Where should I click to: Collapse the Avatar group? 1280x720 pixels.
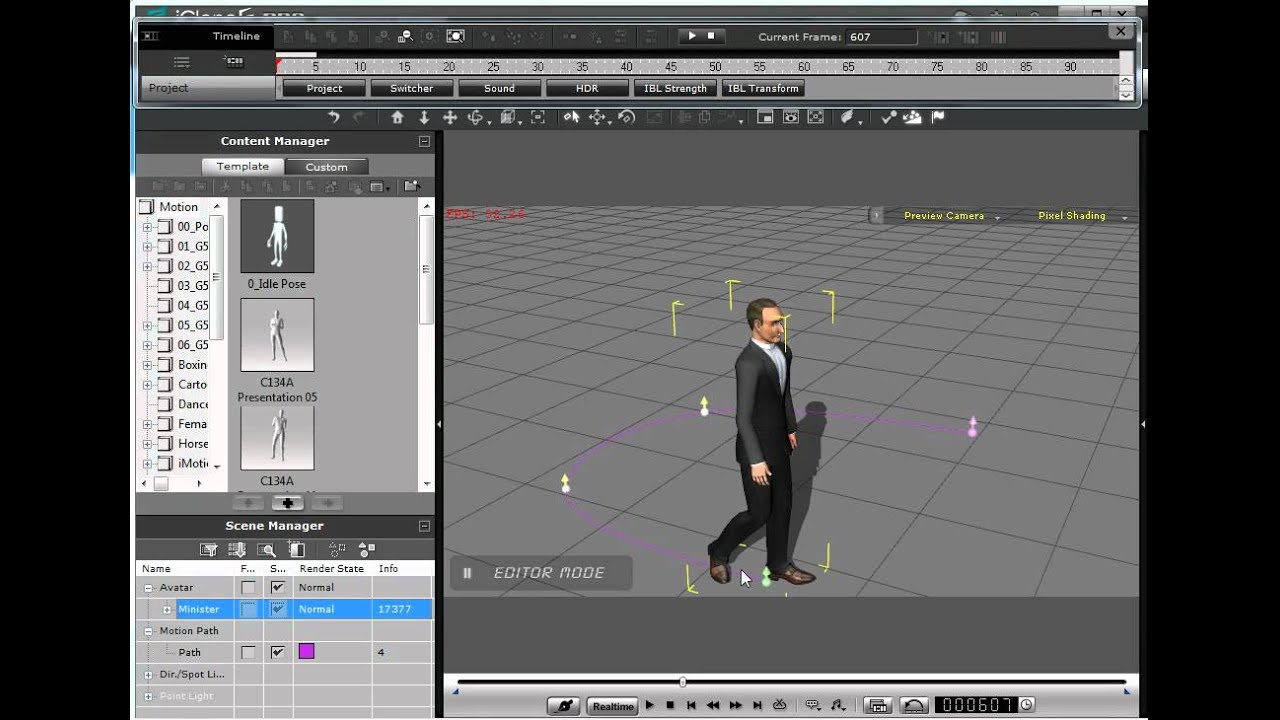pos(148,588)
